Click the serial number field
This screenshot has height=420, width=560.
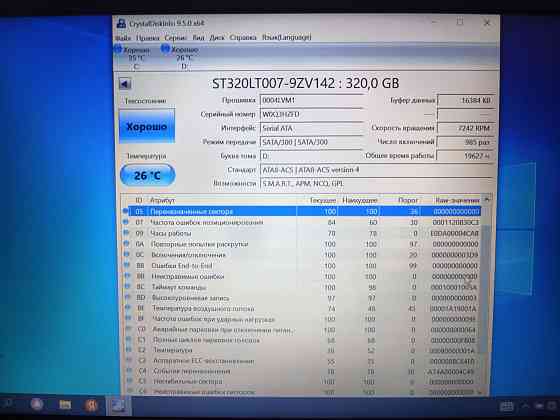pos(311,114)
